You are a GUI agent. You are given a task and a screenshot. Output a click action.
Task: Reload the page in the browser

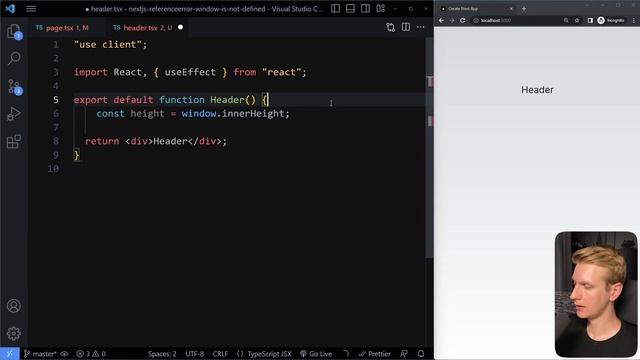tap(462, 20)
